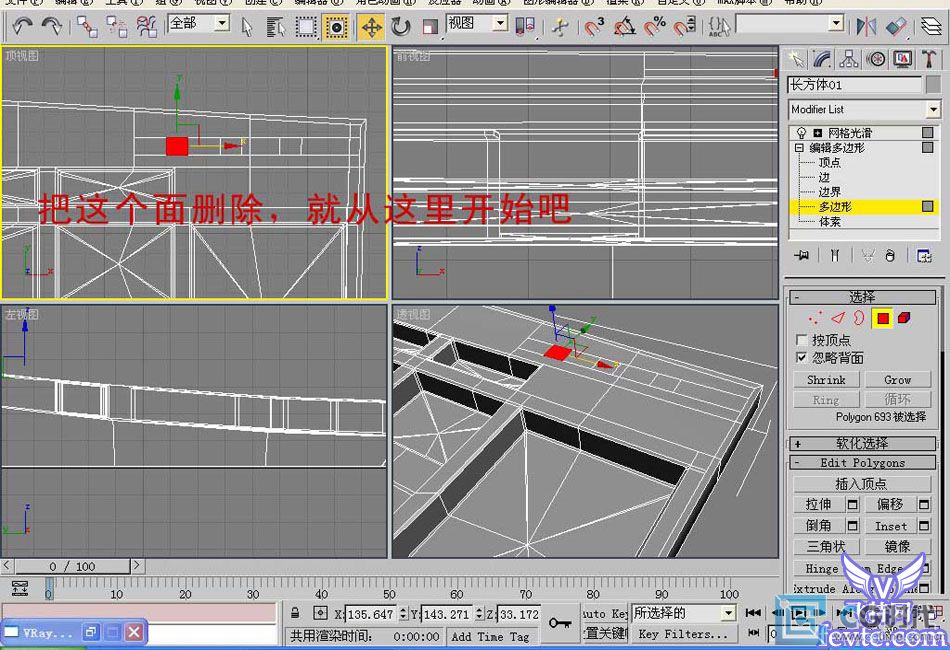The image size is (950, 650).
Task: Activate the Select and Rotate tool
Action: point(400,27)
